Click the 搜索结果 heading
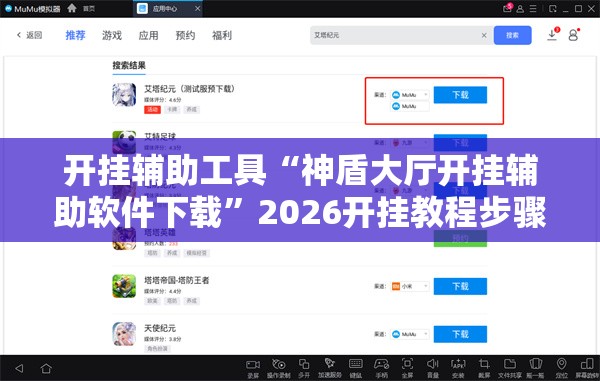Screen dimensions: 600x381 click(129, 65)
